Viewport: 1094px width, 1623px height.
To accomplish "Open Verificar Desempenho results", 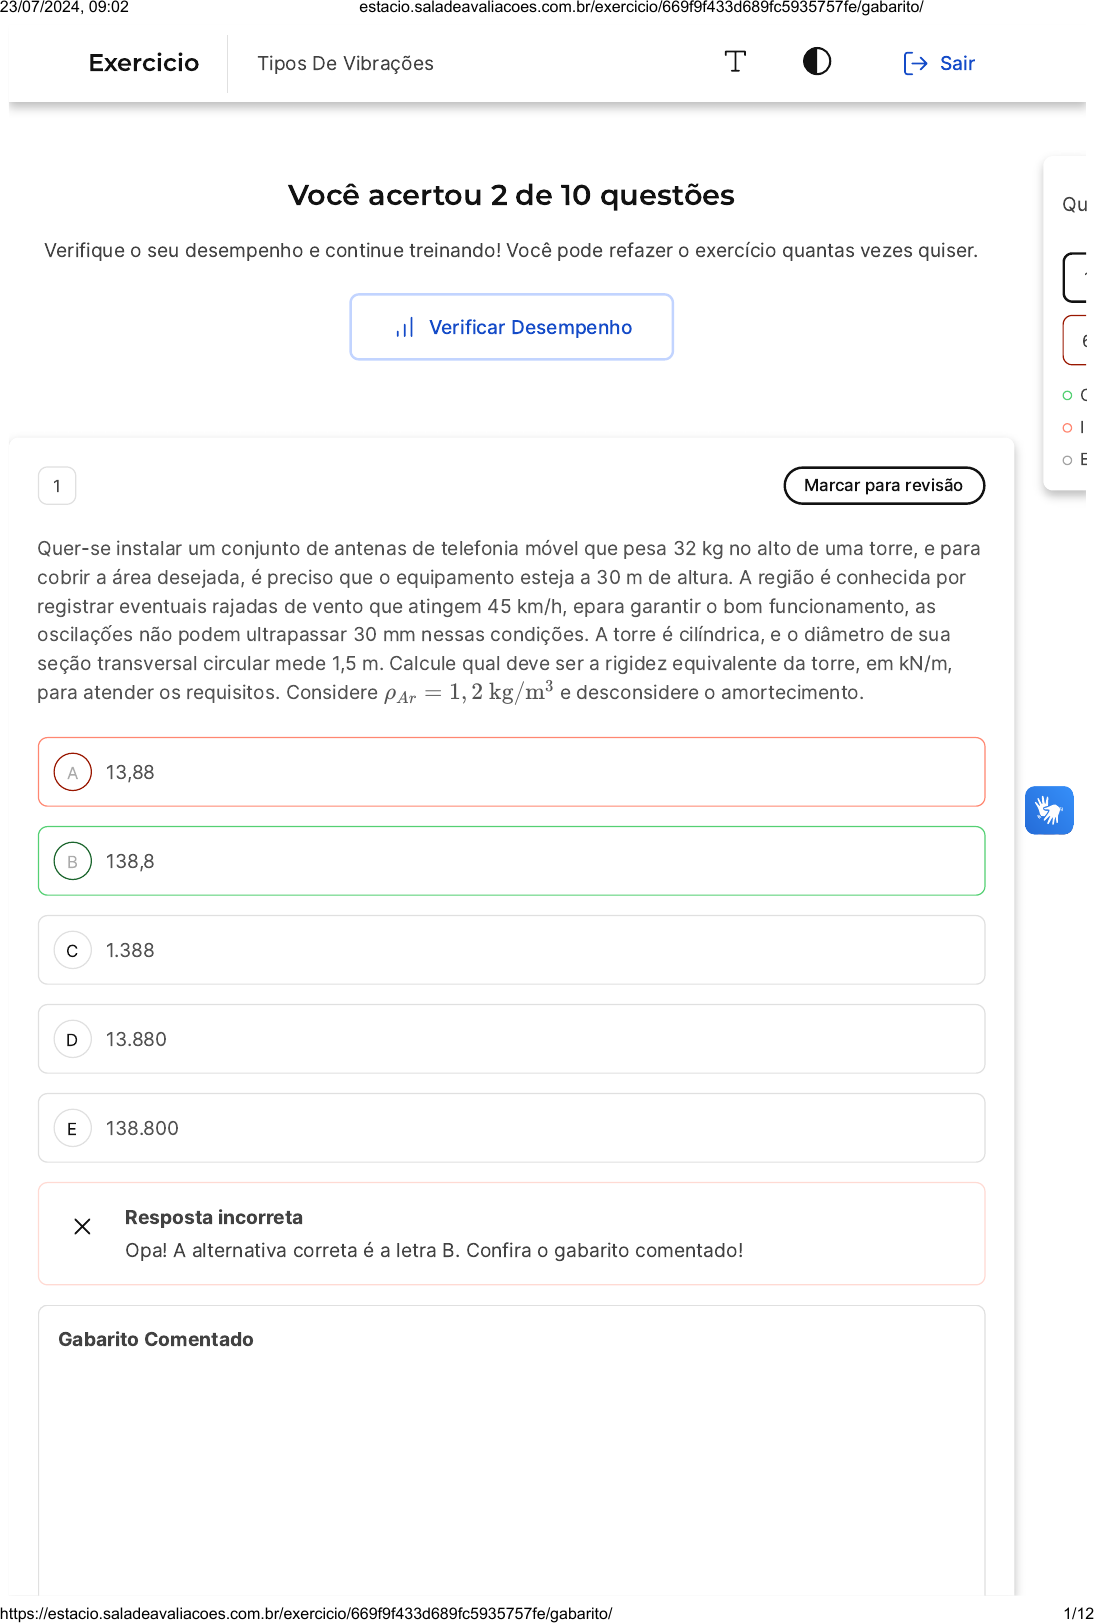I will pyautogui.click(x=511, y=327).
